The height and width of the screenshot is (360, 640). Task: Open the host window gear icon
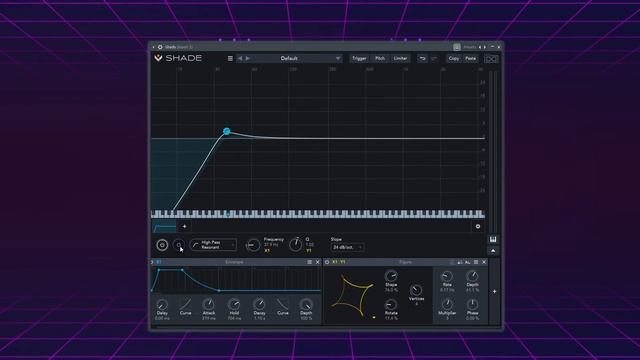click(160, 47)
